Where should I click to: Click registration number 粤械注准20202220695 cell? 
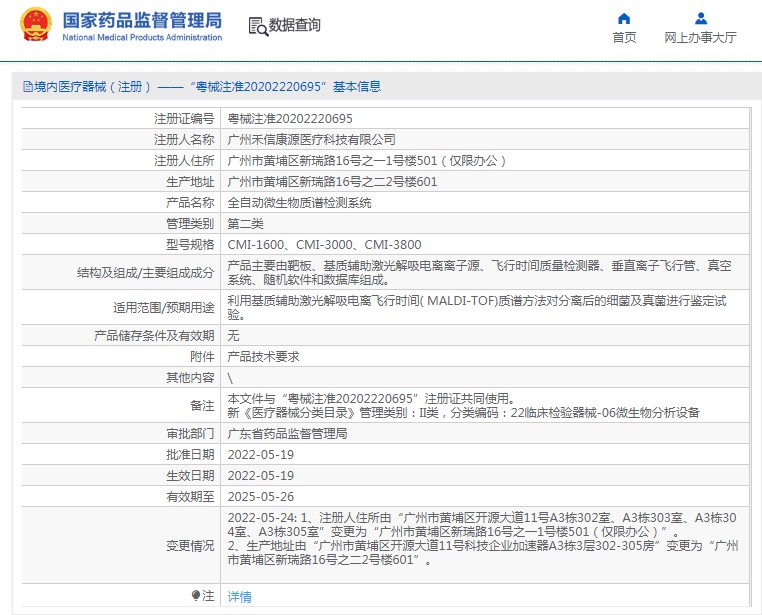point(290,119)
